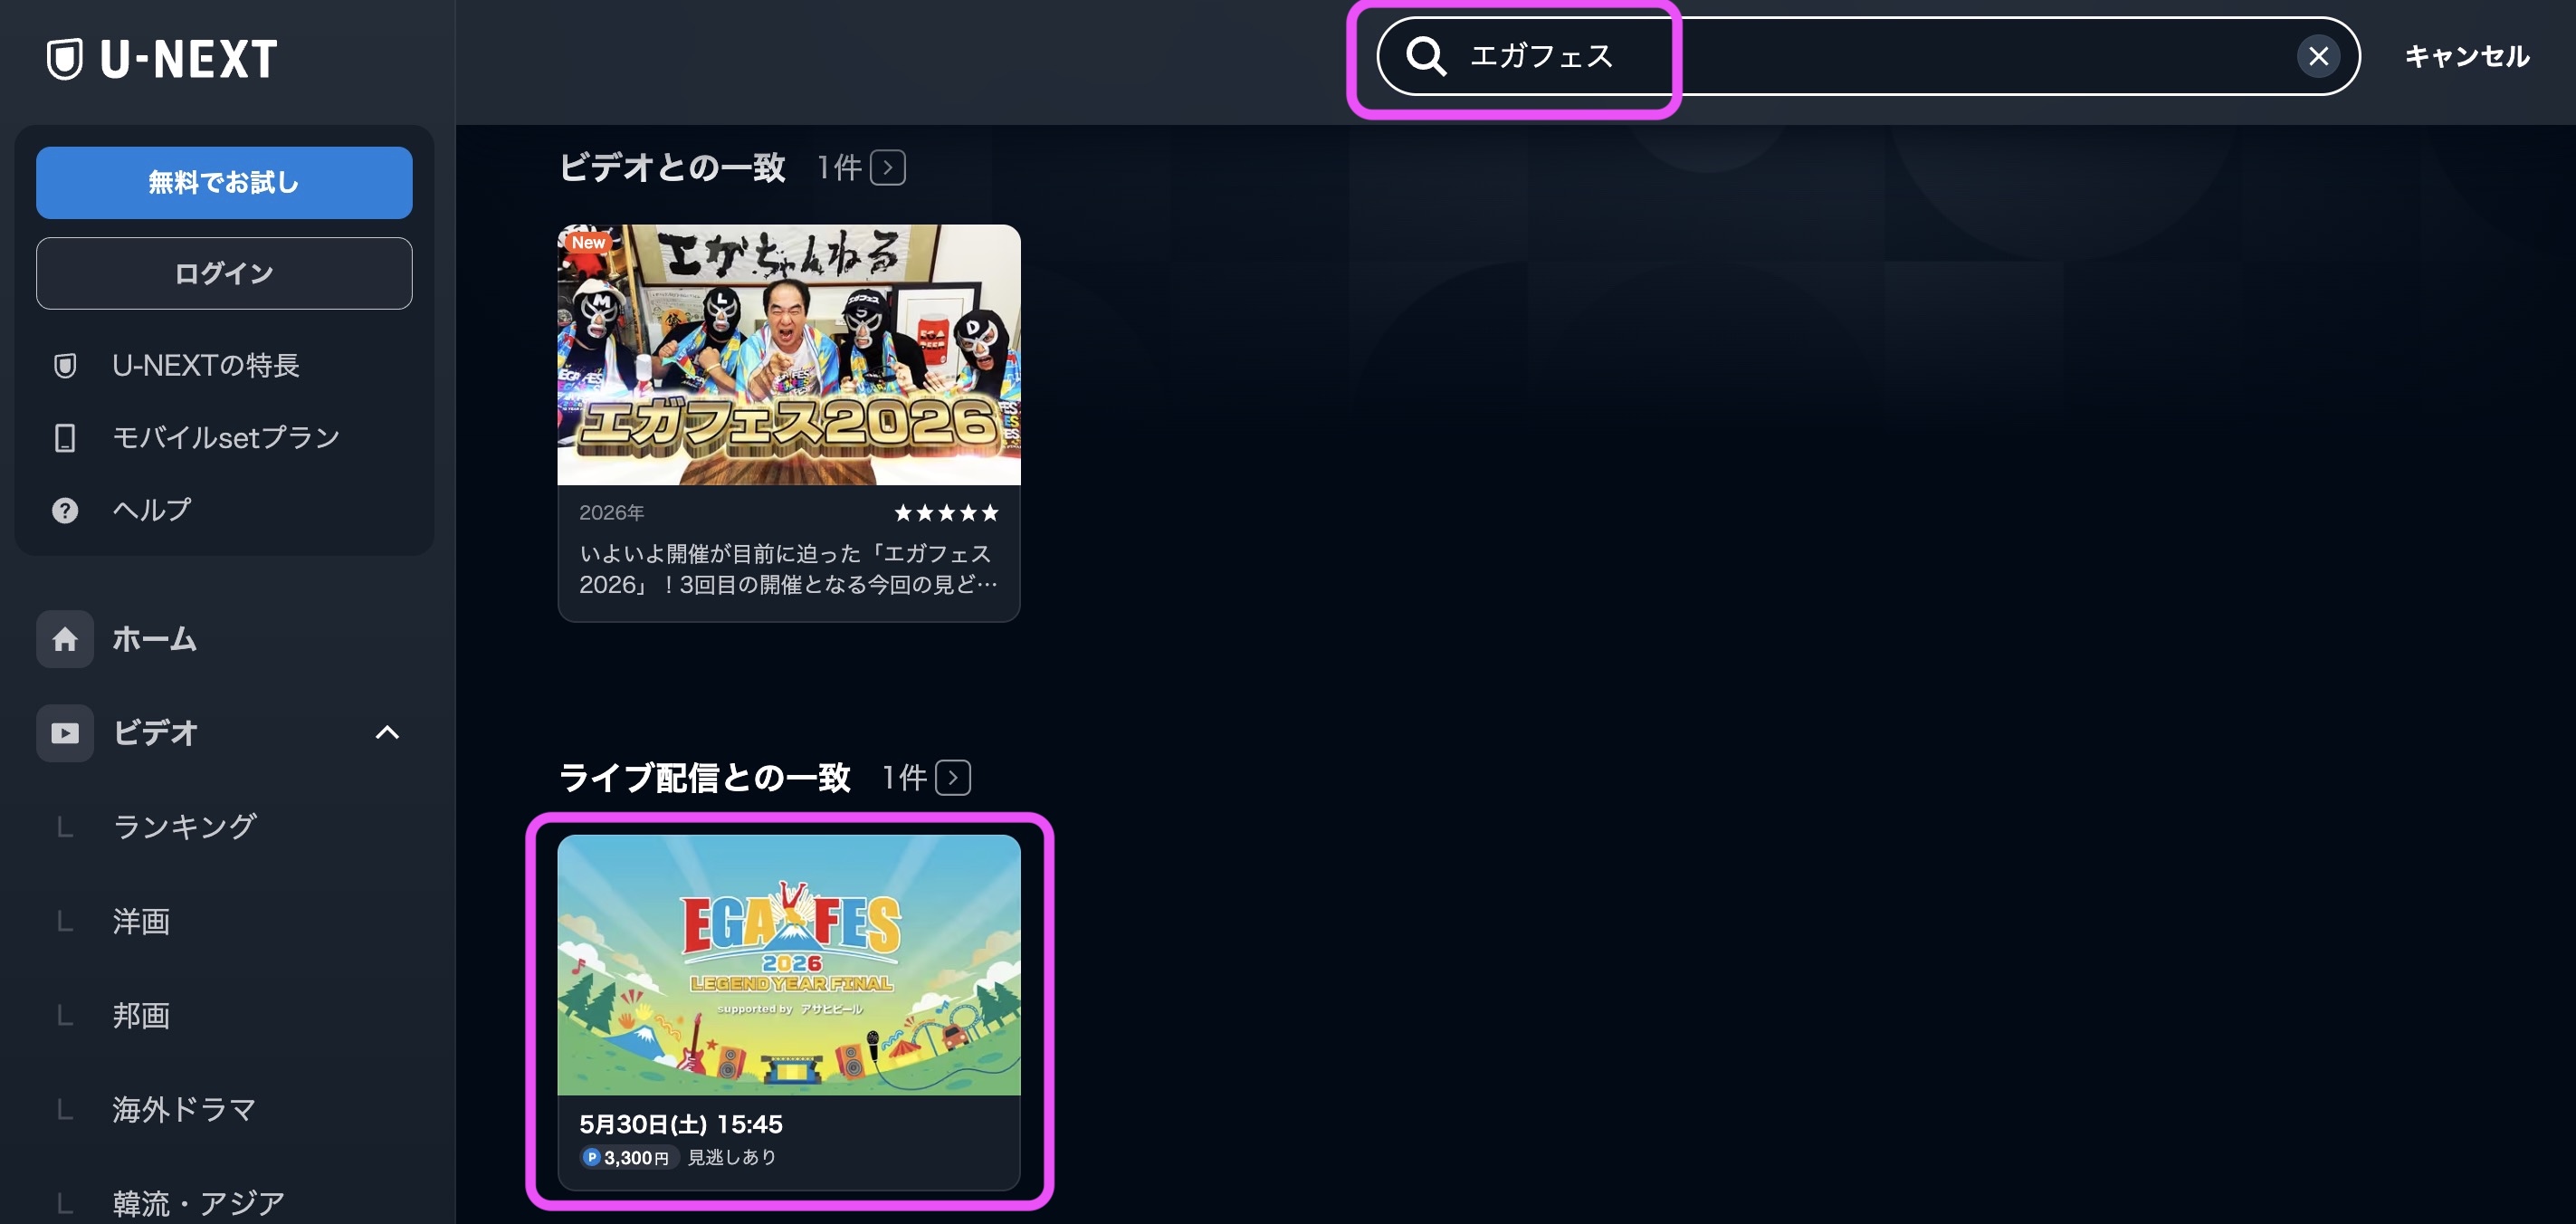Open ランキング submenu item
This screenshot has height=1224, width=2576.
(185, 827)
